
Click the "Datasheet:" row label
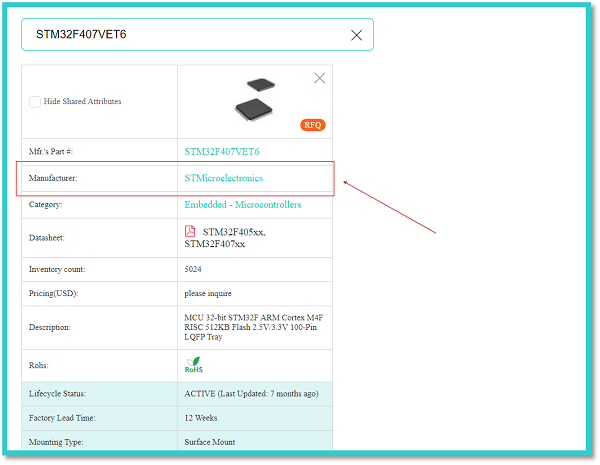(46, 237)
